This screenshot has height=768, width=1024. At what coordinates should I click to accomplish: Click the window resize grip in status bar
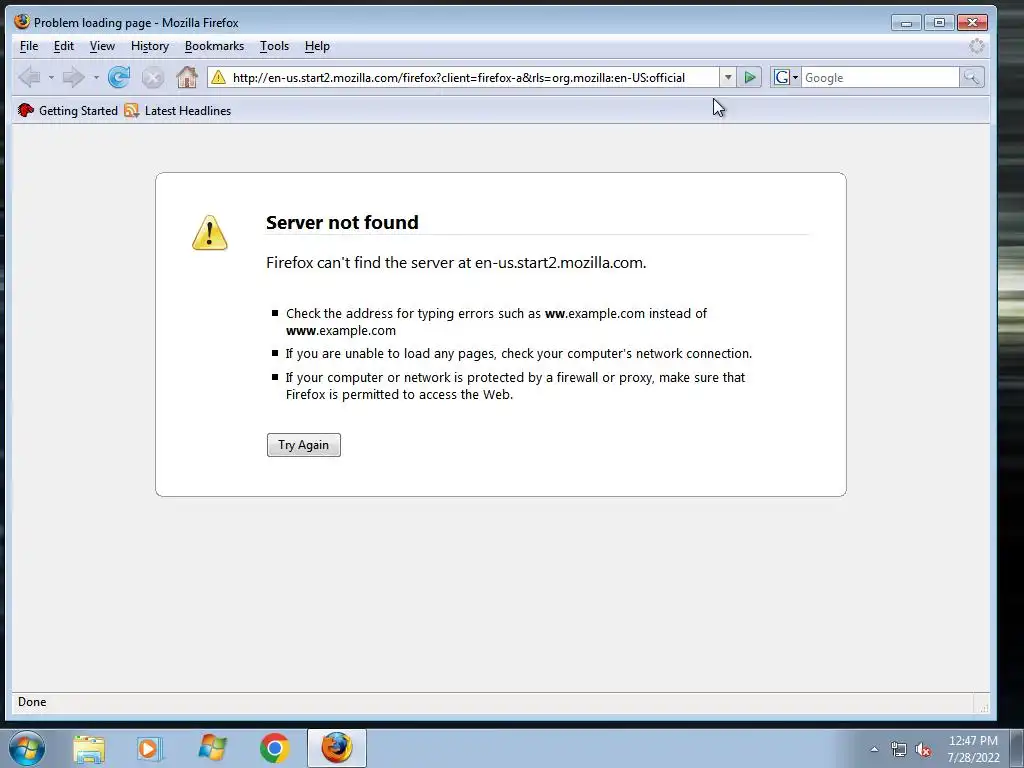coord(983,706)
